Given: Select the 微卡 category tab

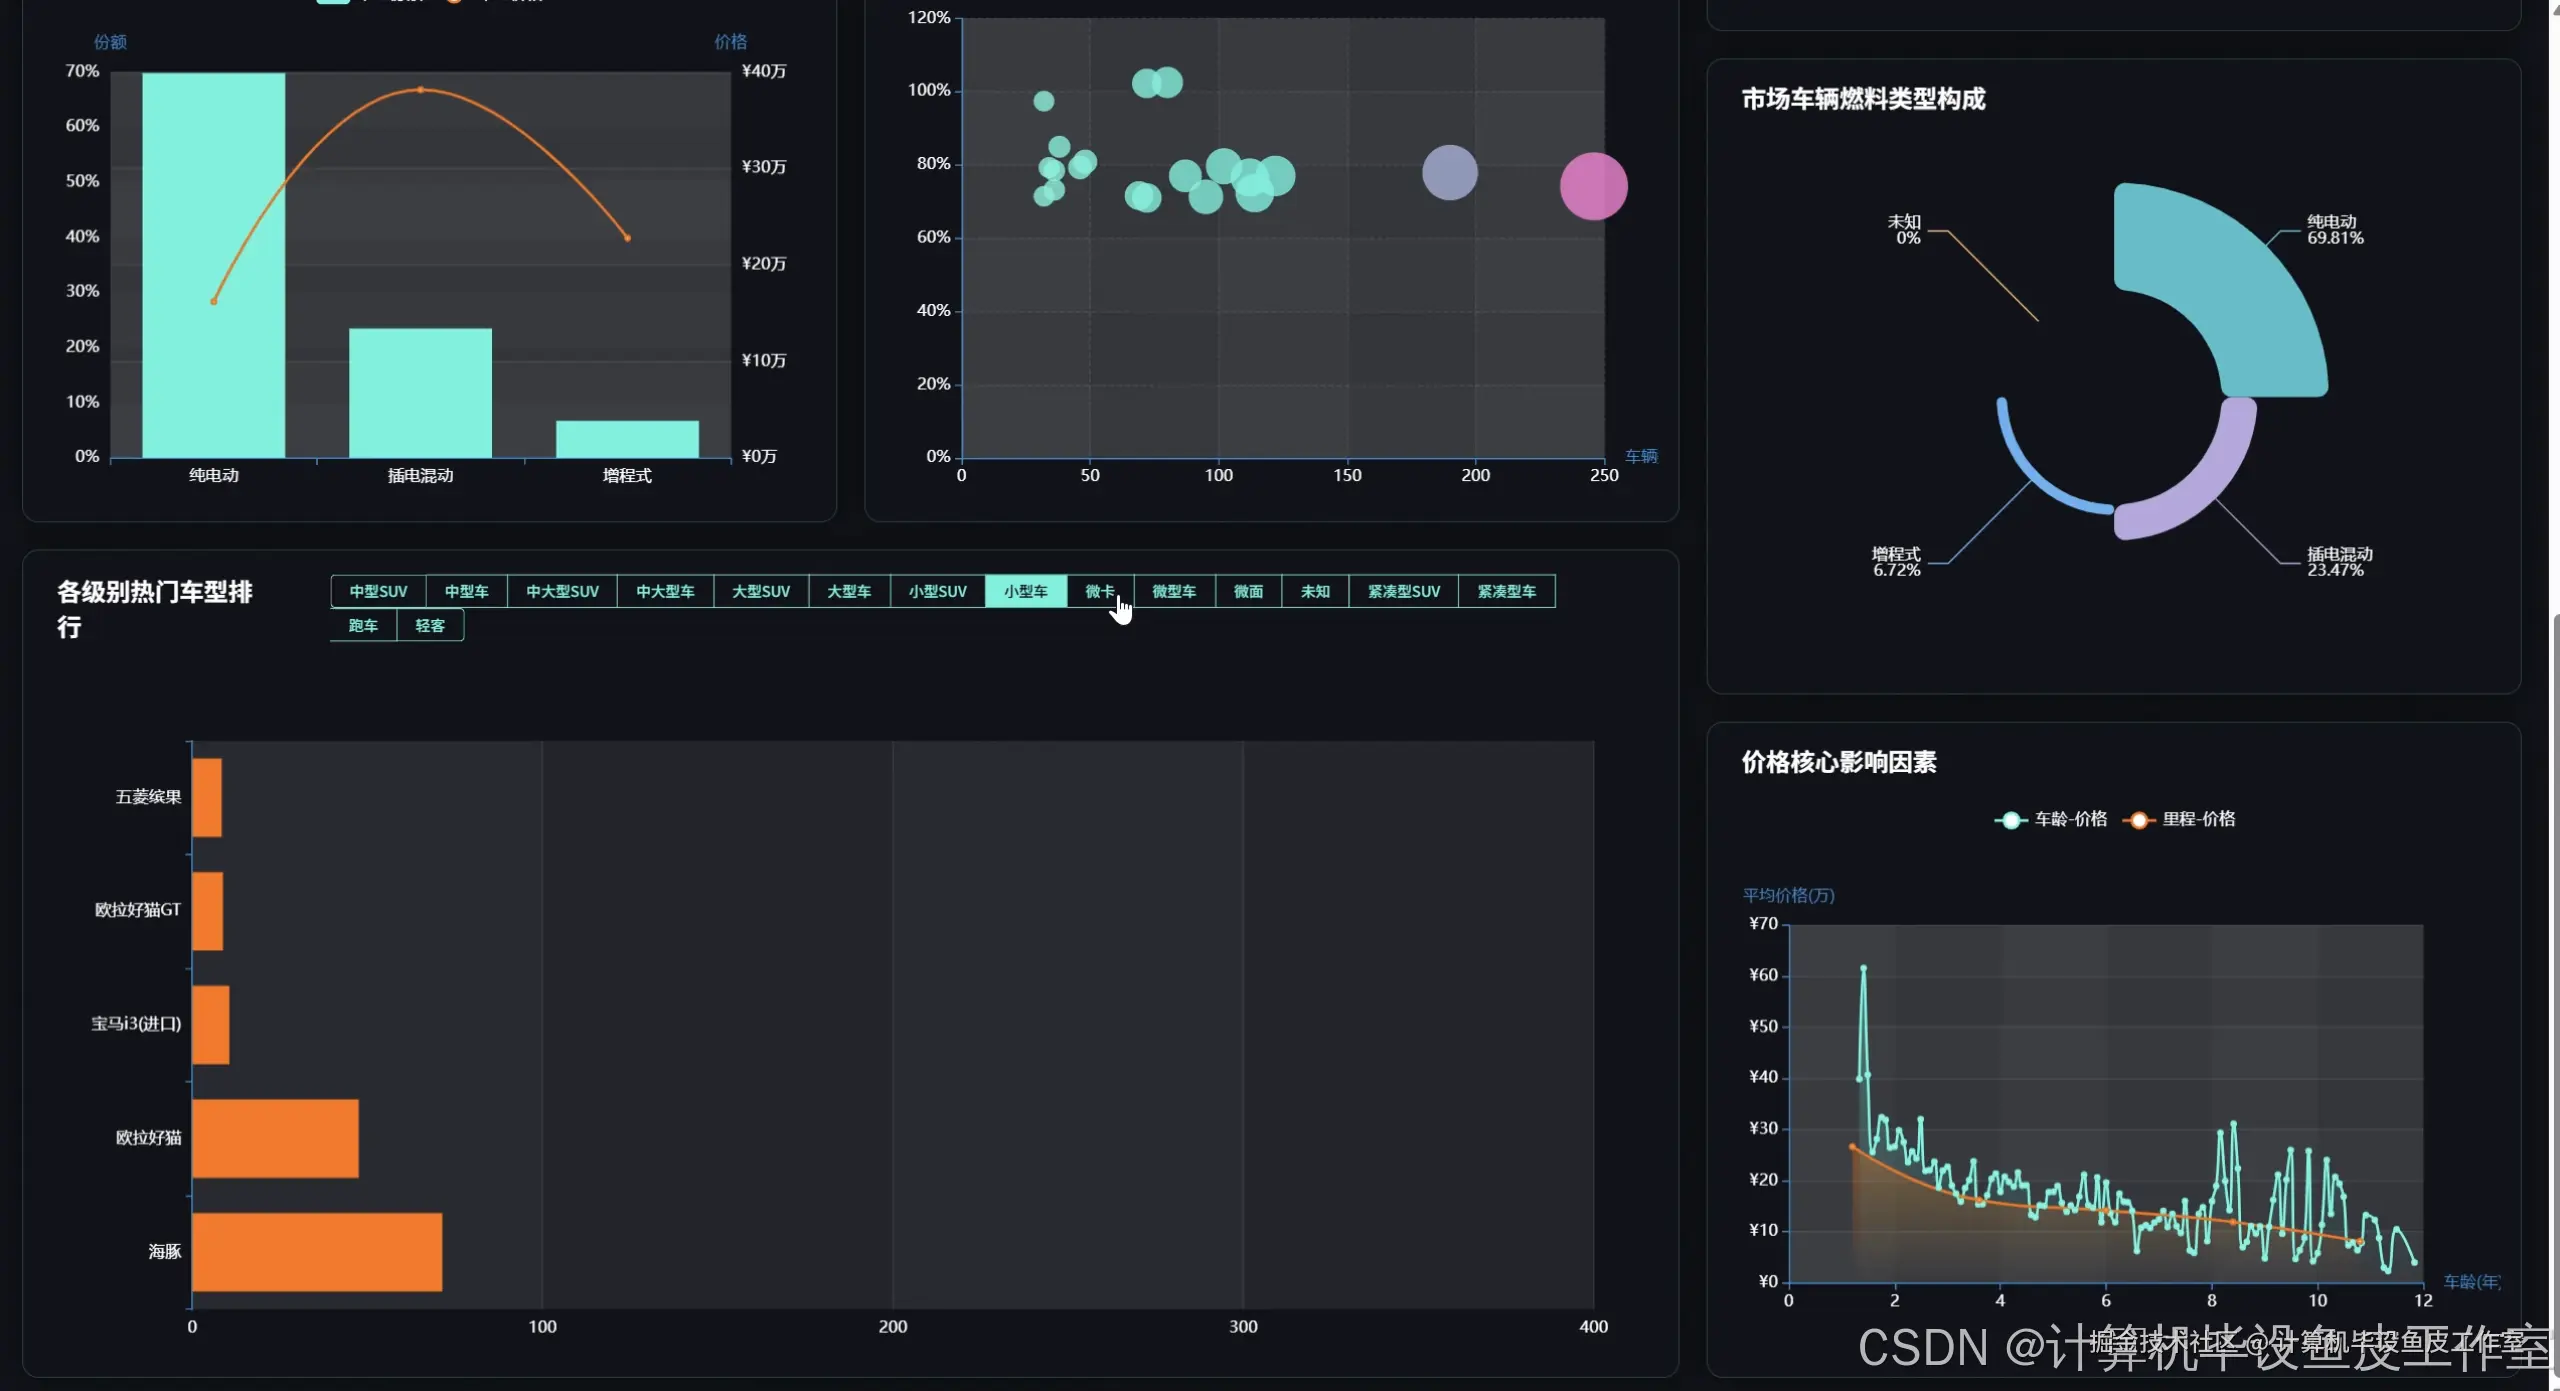Looking at the screenshot, I should point(1099,591).
